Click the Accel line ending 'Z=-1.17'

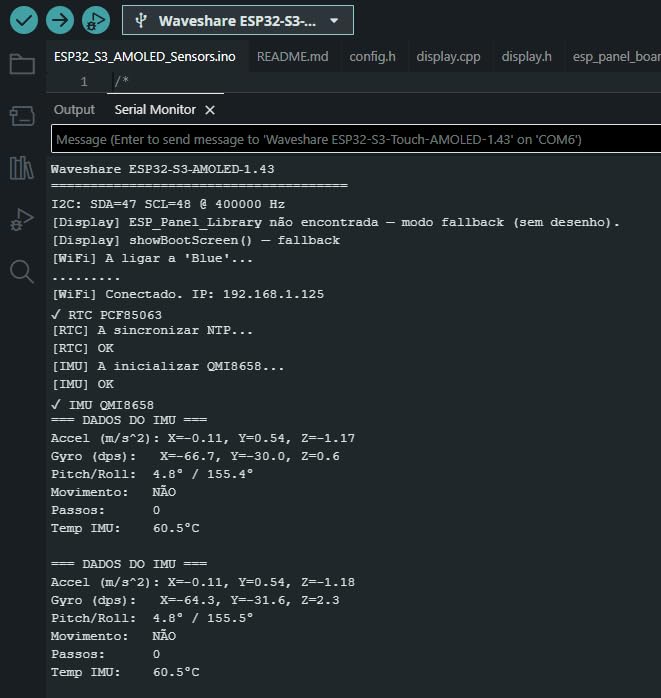203,438
